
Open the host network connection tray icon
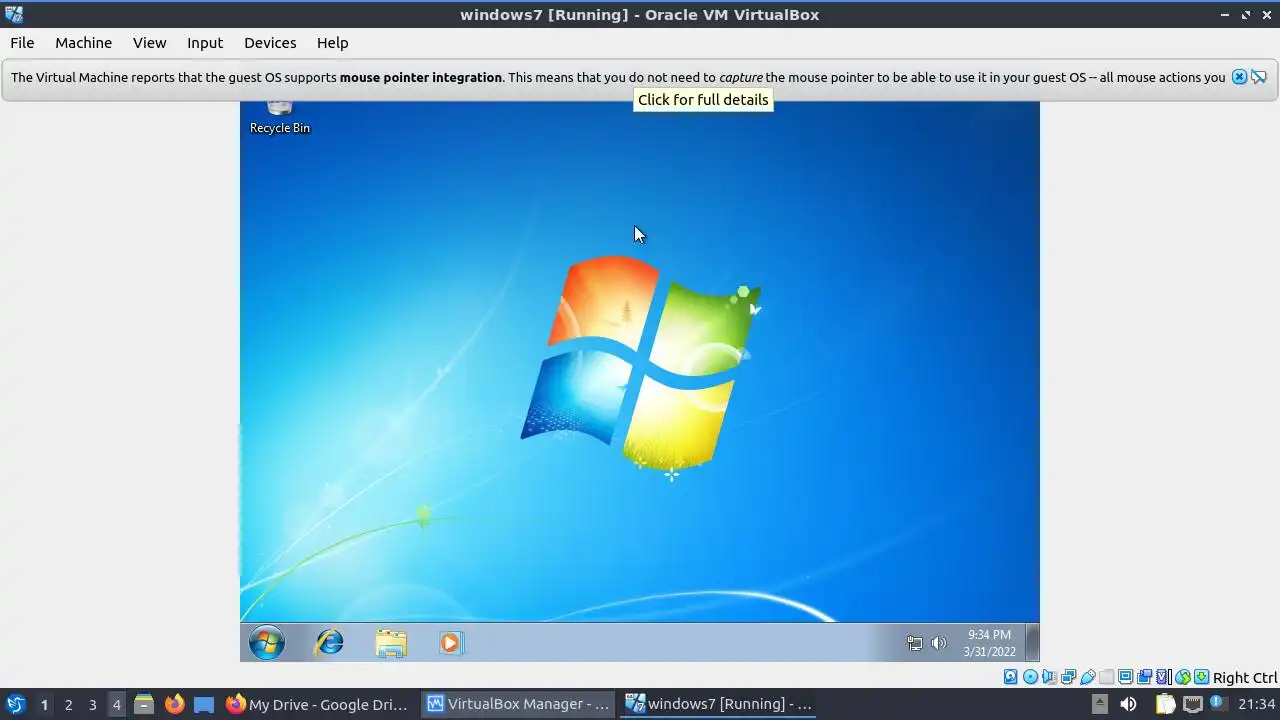point(1192,704)
